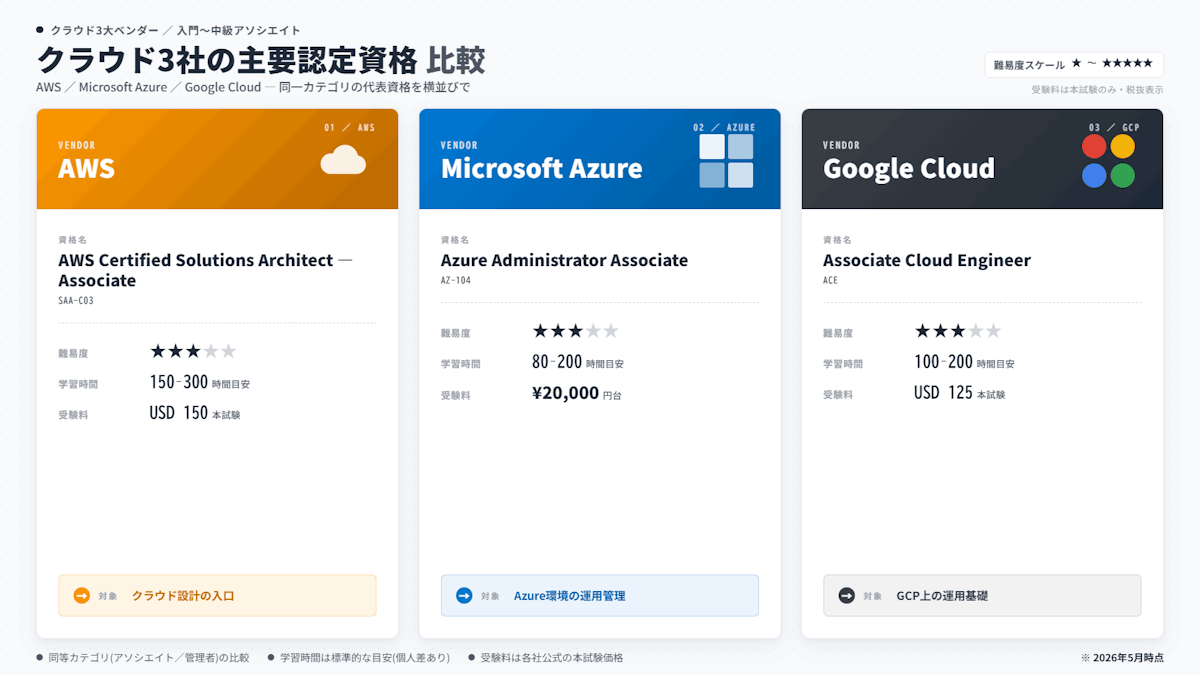Click the AWS difficulty star rating

tap(193, 351)
